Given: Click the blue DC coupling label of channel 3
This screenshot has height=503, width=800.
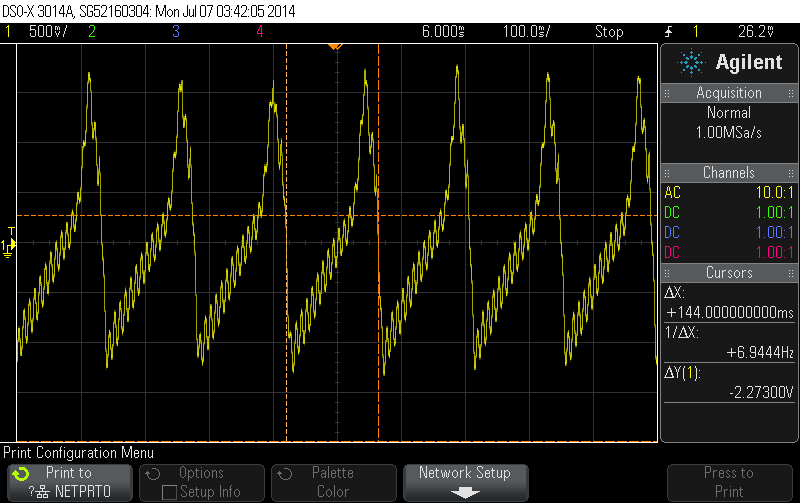Looking at the screenshot, I should (672, 232).
